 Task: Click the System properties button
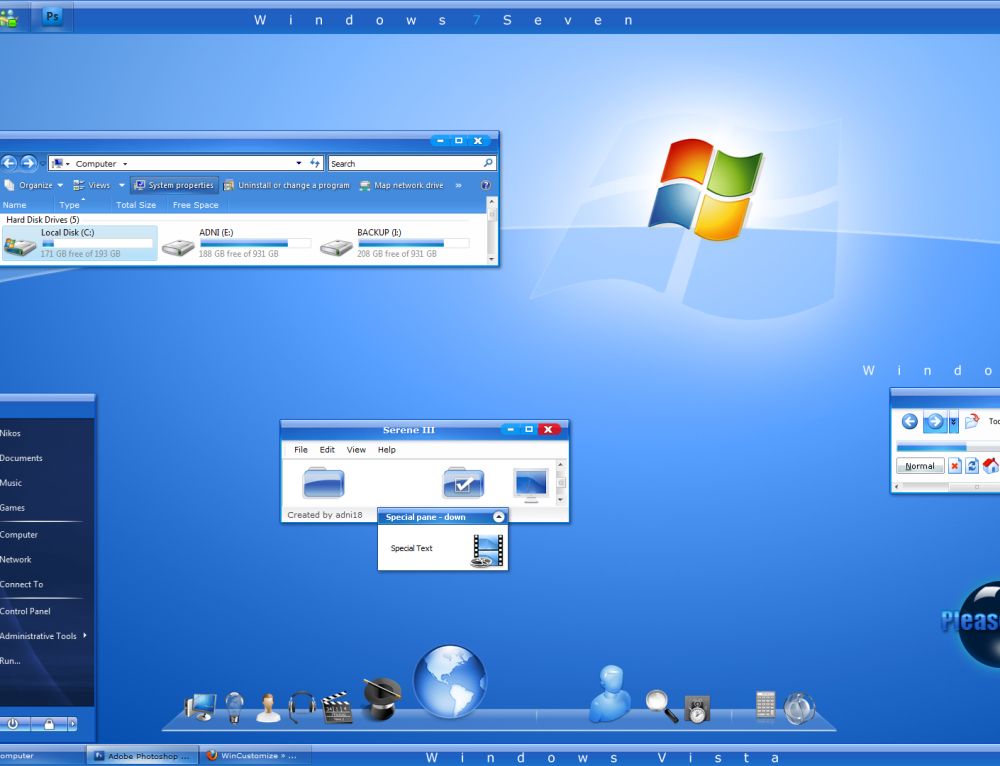pyautogui.click(x=174, y=185)
